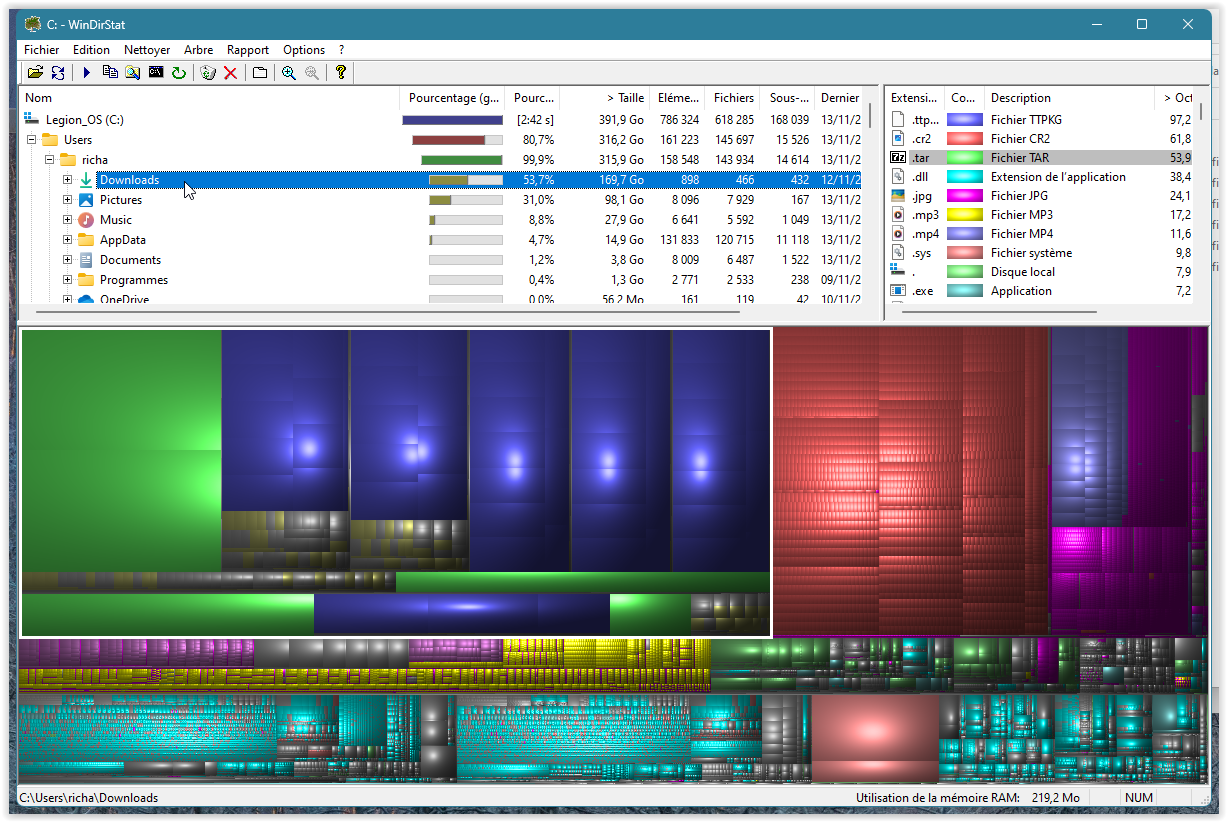Click the zoom in magnifier icon
The image size is (1227, 822).
[289, 72]
